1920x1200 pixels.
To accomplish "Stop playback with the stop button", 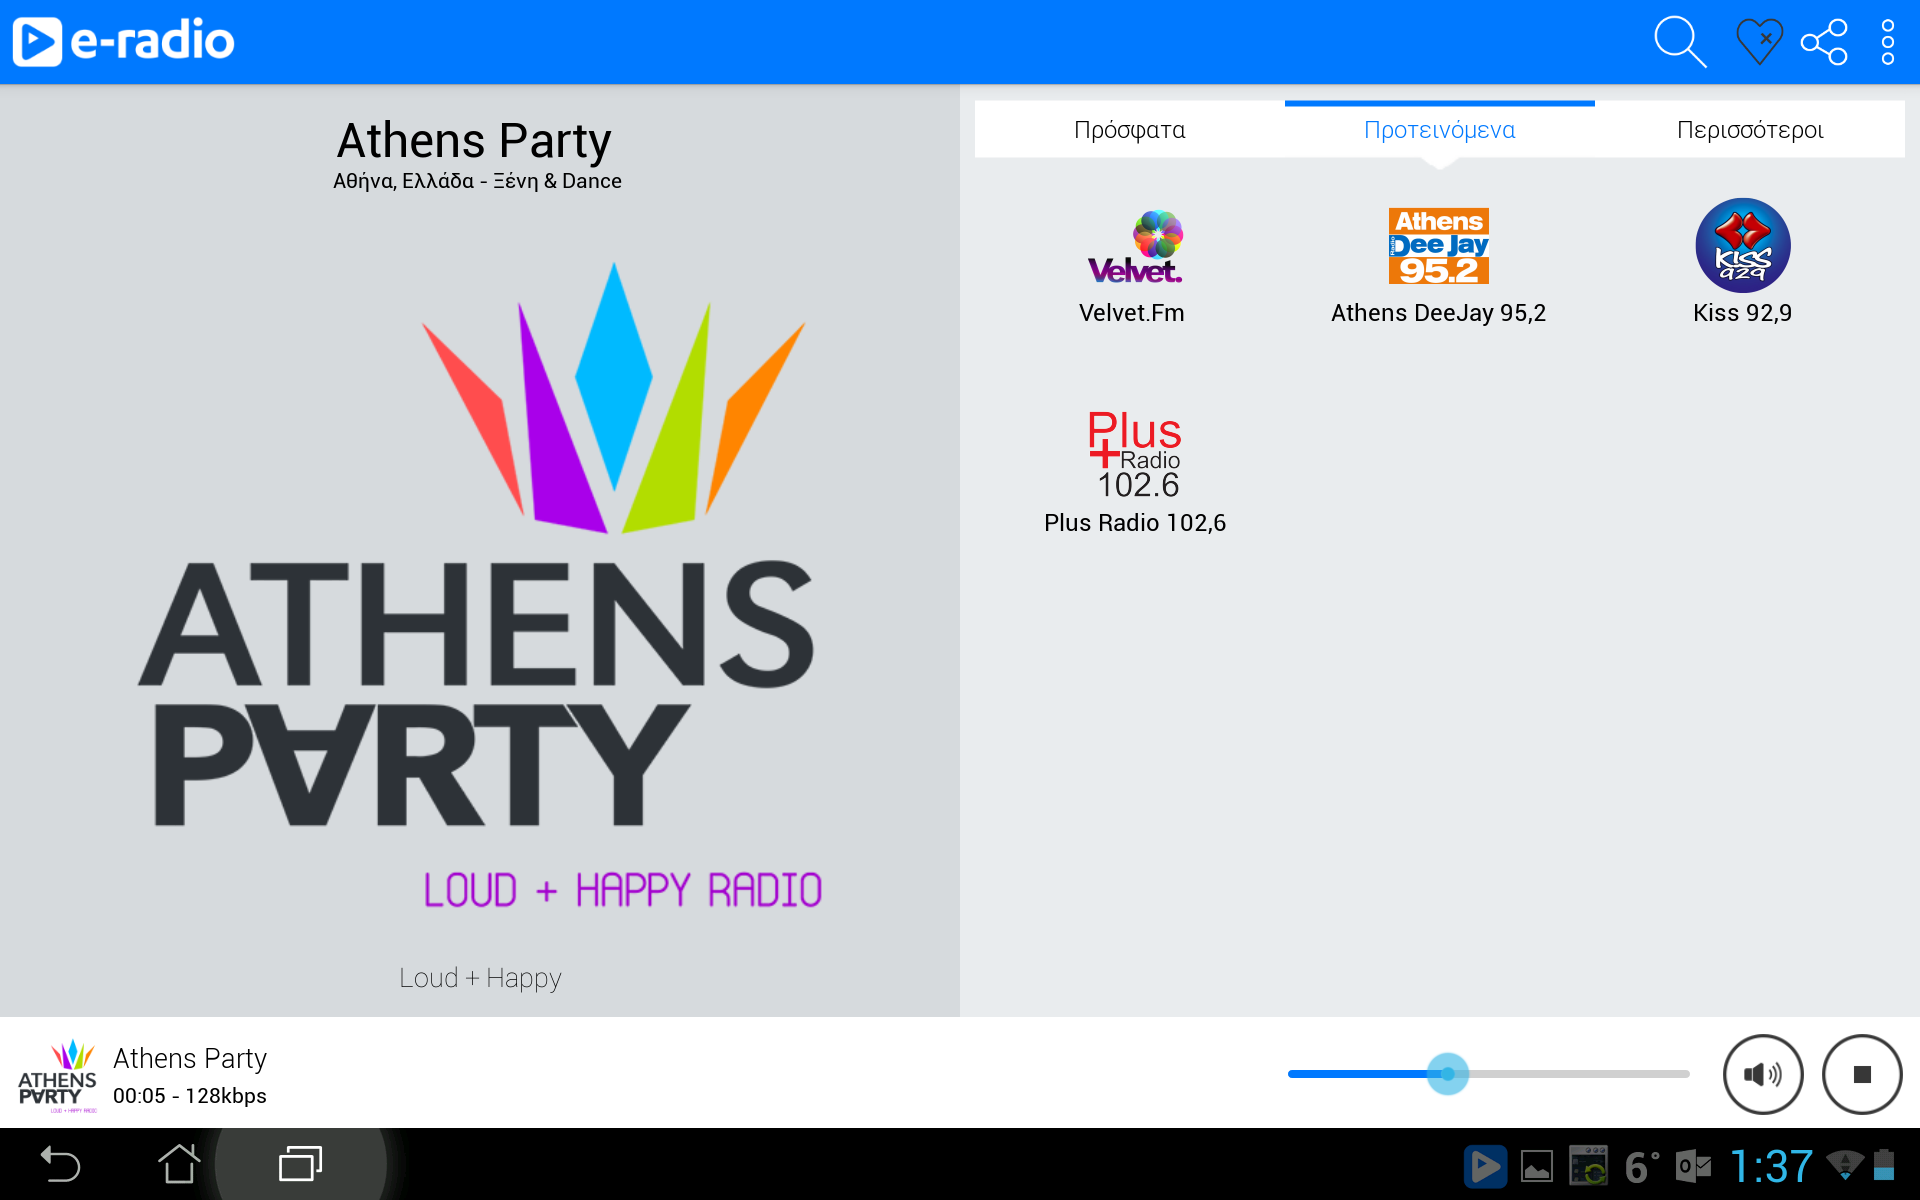I will click(1862, 1074).
